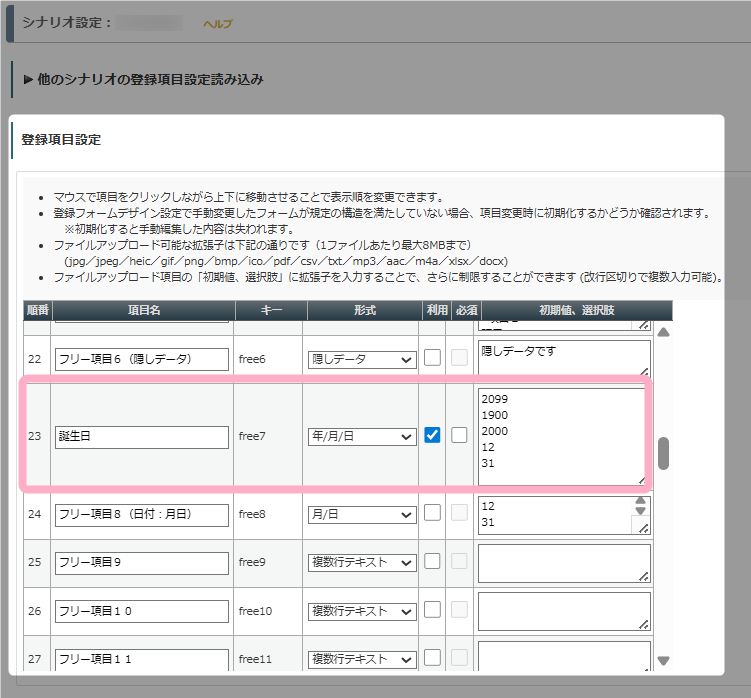
Task: Uncheck 利用 checkbox for 誕生日
Action: (433, 435)
